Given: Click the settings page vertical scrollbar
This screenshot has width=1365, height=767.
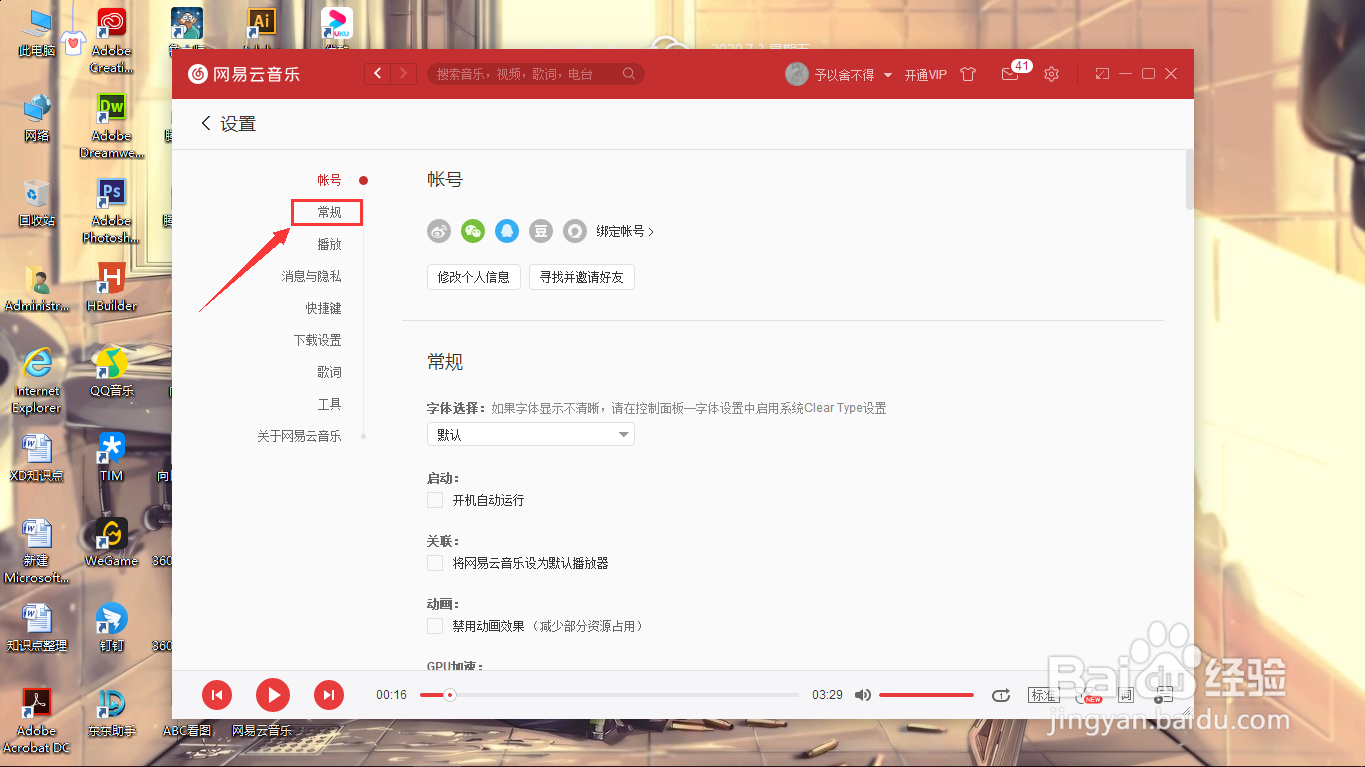Looking at the screenshot, I should tap(1188, 180).
